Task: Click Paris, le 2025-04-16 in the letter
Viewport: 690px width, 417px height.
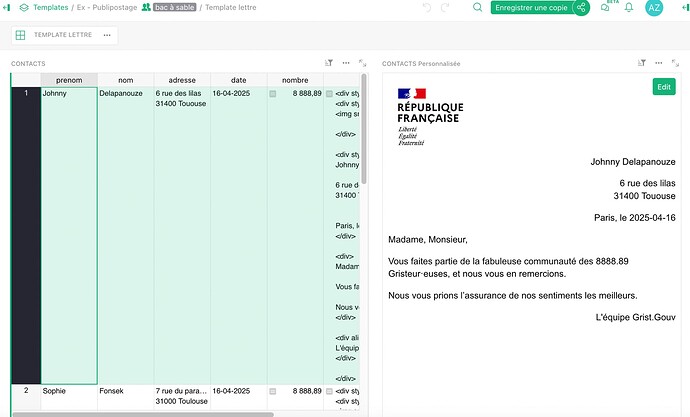Action: [635, 218]
